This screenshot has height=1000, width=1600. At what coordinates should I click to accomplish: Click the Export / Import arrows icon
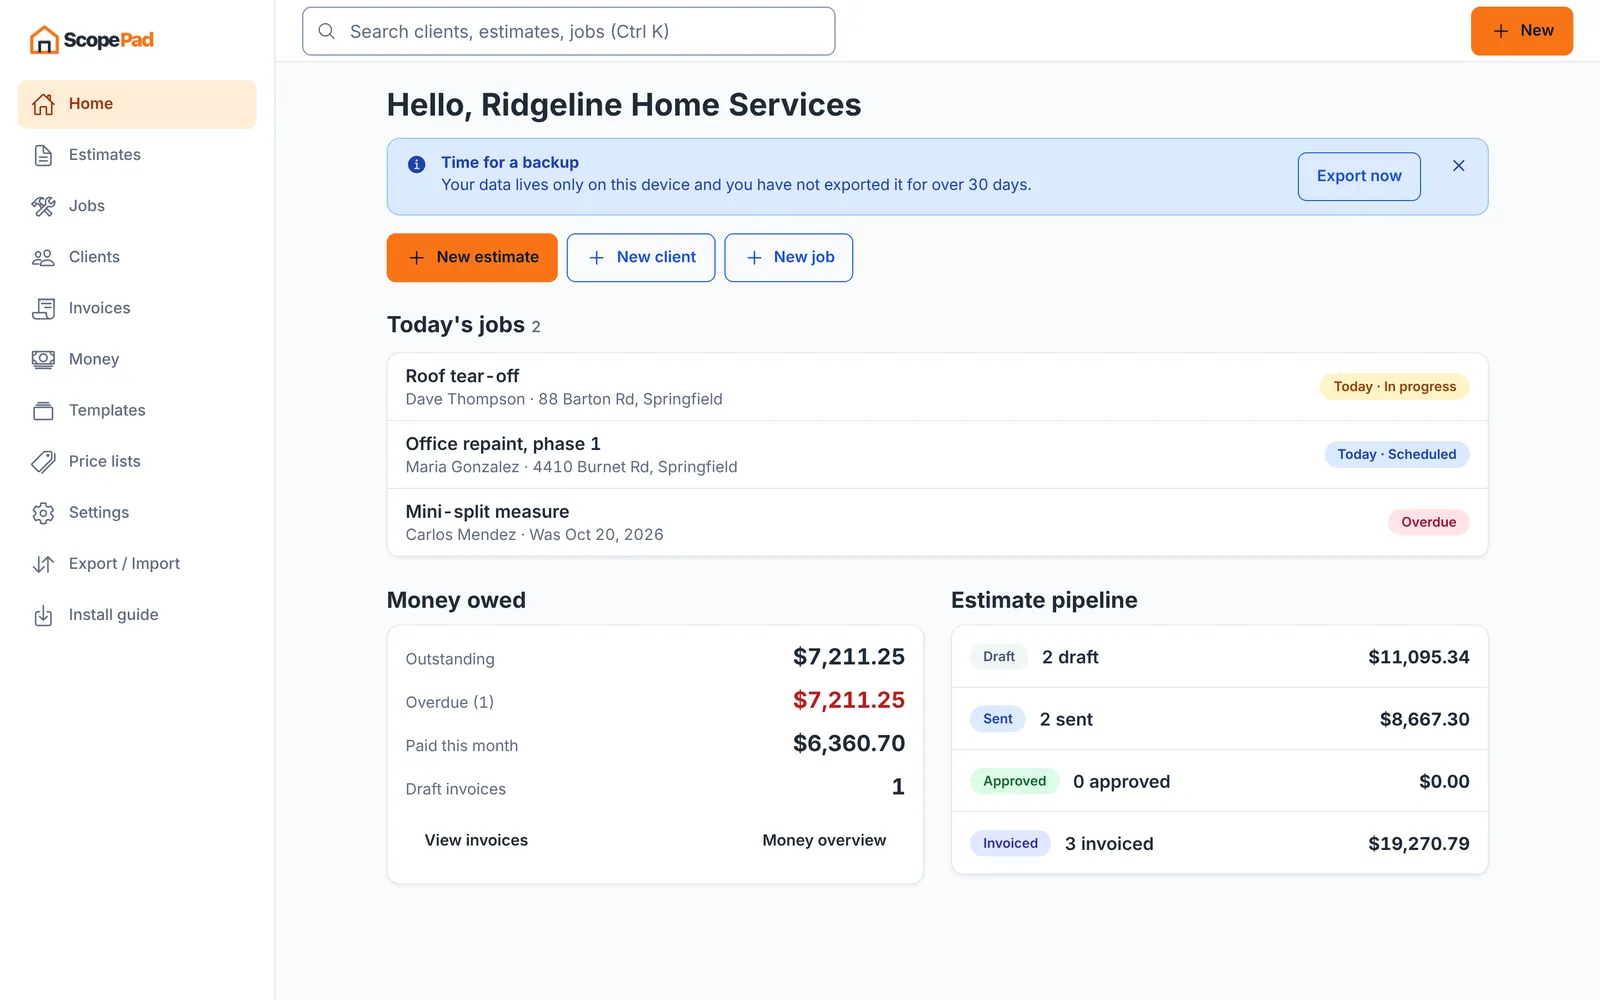tap(43, 564)
